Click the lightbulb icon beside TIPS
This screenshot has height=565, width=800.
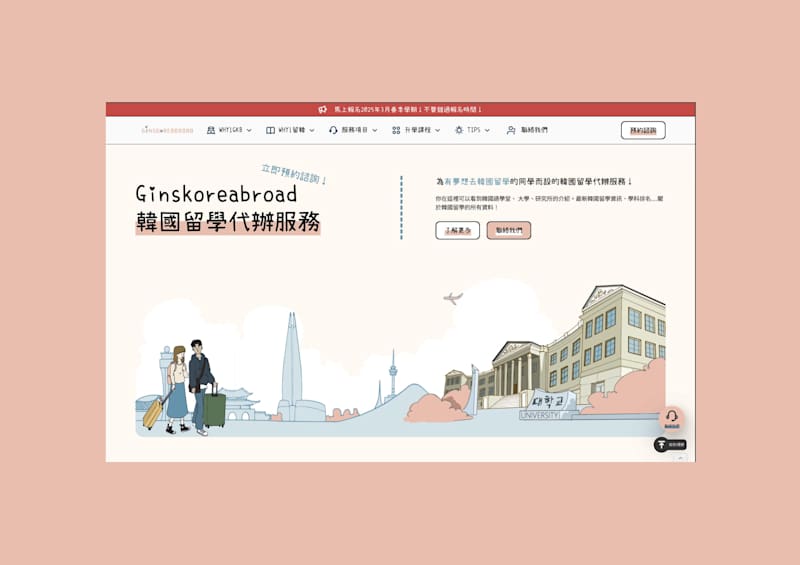pos(459,130)
